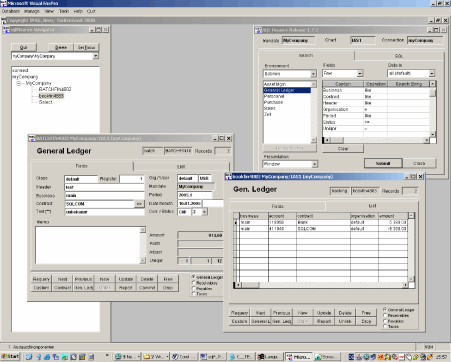Click the BATCH General Ledger window title icon
Screen dimensions: 451x362
pyautogui.click(x=32, y=138)
